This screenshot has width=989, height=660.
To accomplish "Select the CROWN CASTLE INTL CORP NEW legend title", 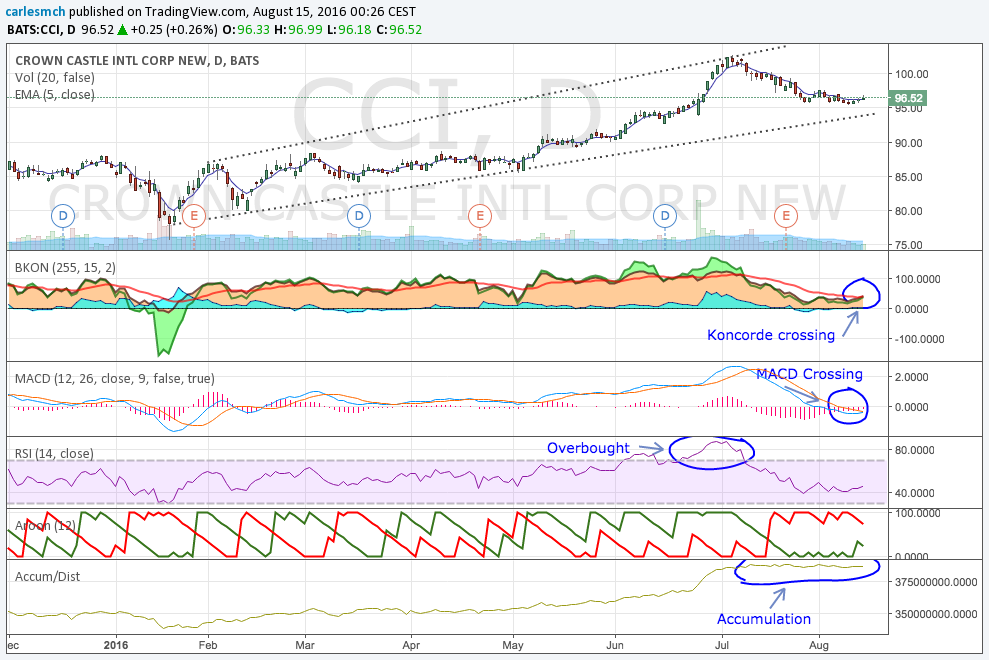I will coord(137,61).
